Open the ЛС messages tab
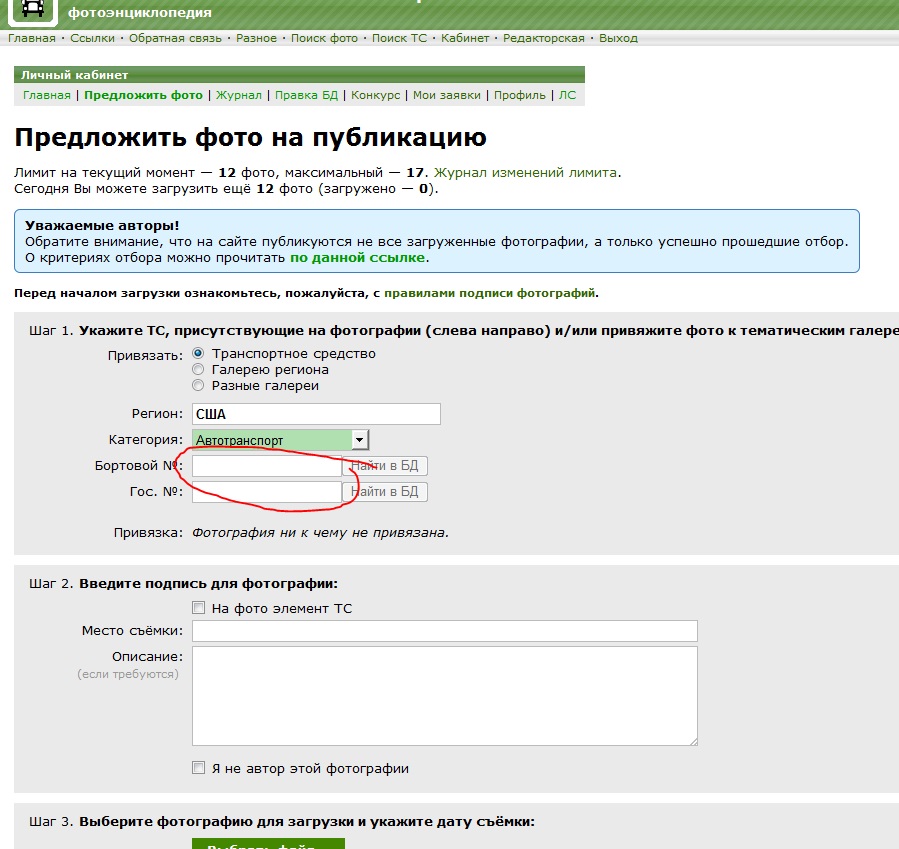899x849 pixels. click(567, 95)
